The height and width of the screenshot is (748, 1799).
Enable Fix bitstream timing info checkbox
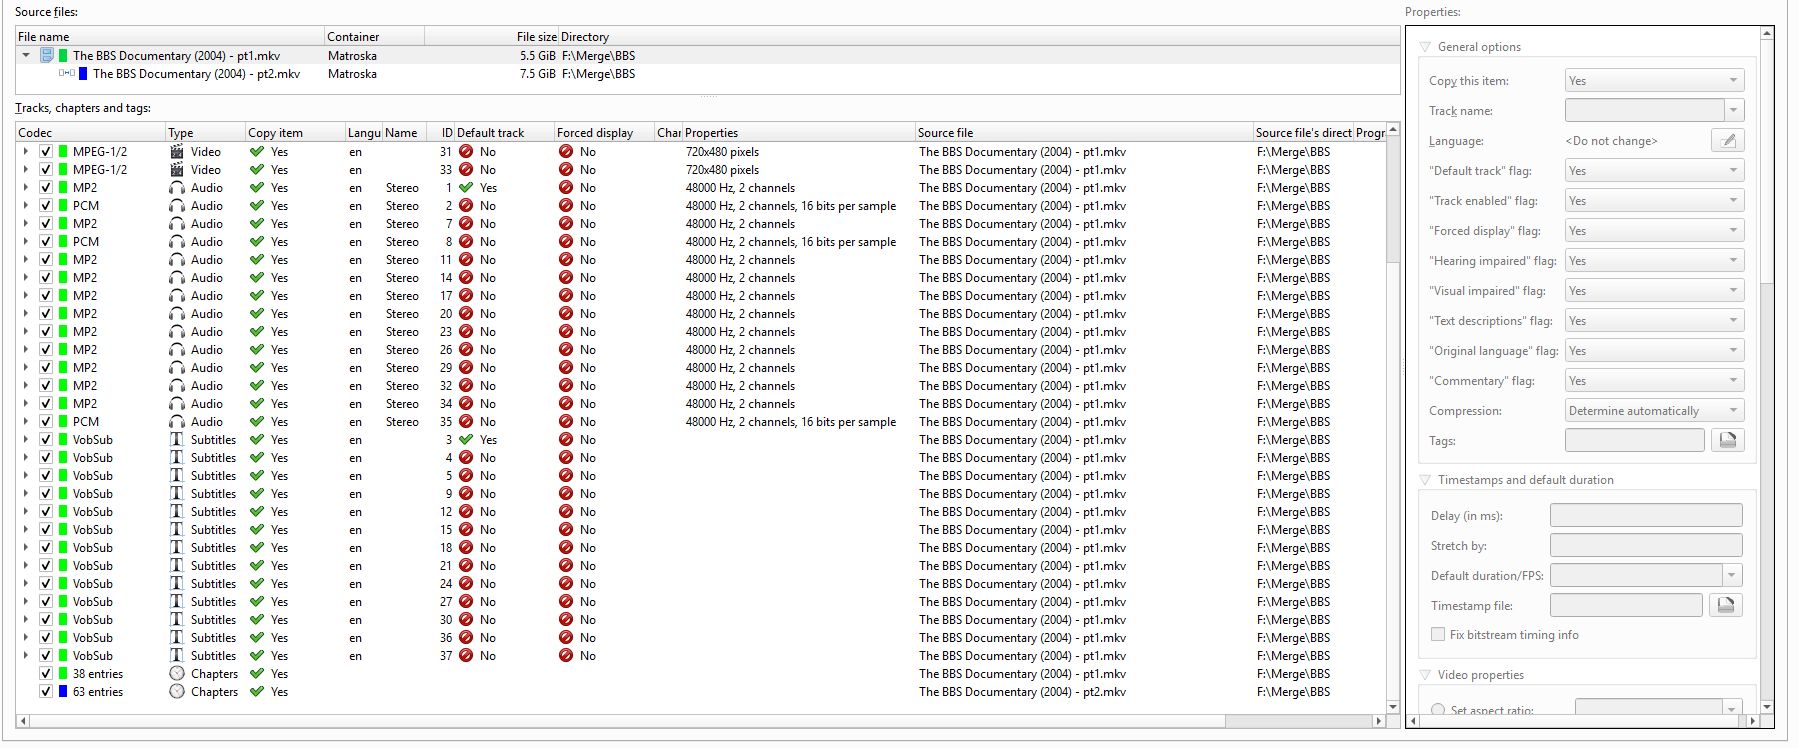pos(1438,634)
